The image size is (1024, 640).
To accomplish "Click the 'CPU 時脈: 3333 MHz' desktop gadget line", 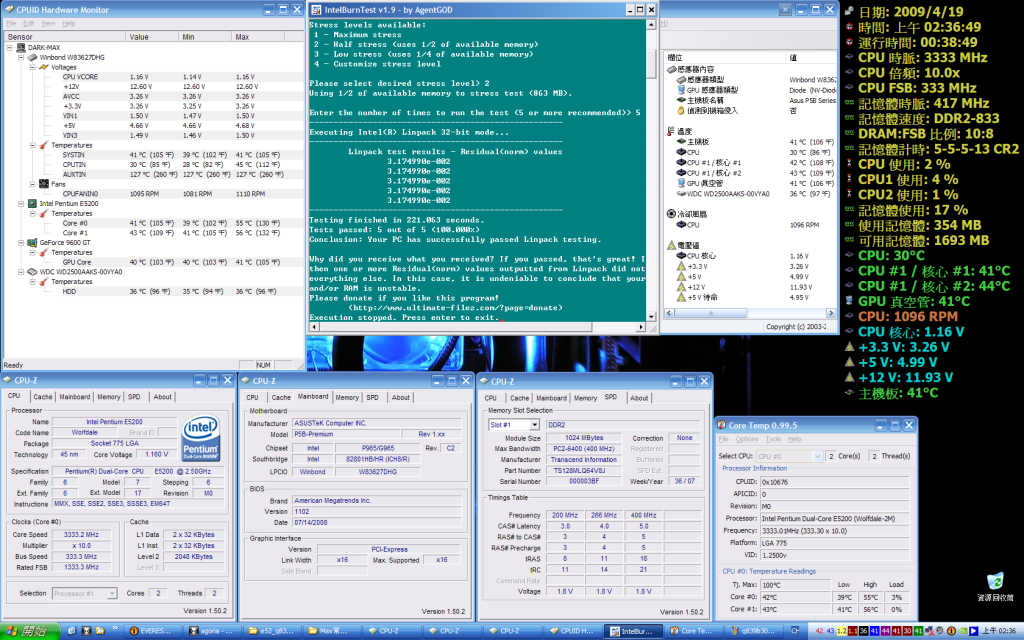I will [x=922, y=57].
